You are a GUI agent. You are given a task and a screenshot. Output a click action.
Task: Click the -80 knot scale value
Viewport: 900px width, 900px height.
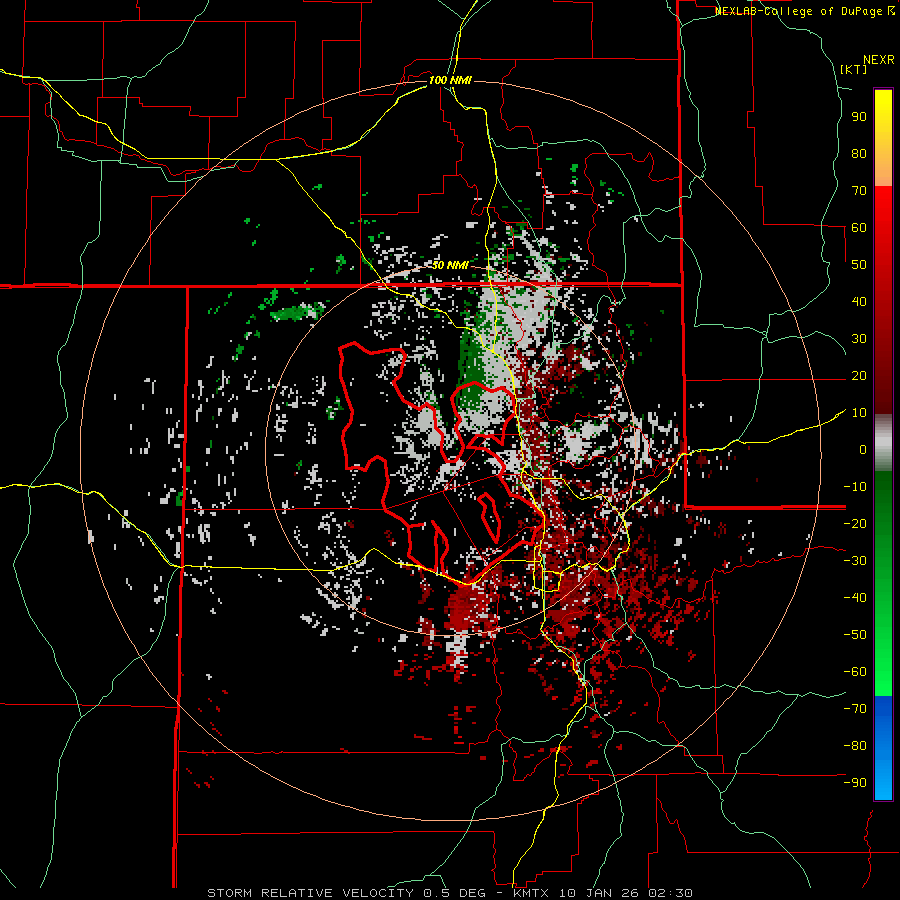[855, 746]
